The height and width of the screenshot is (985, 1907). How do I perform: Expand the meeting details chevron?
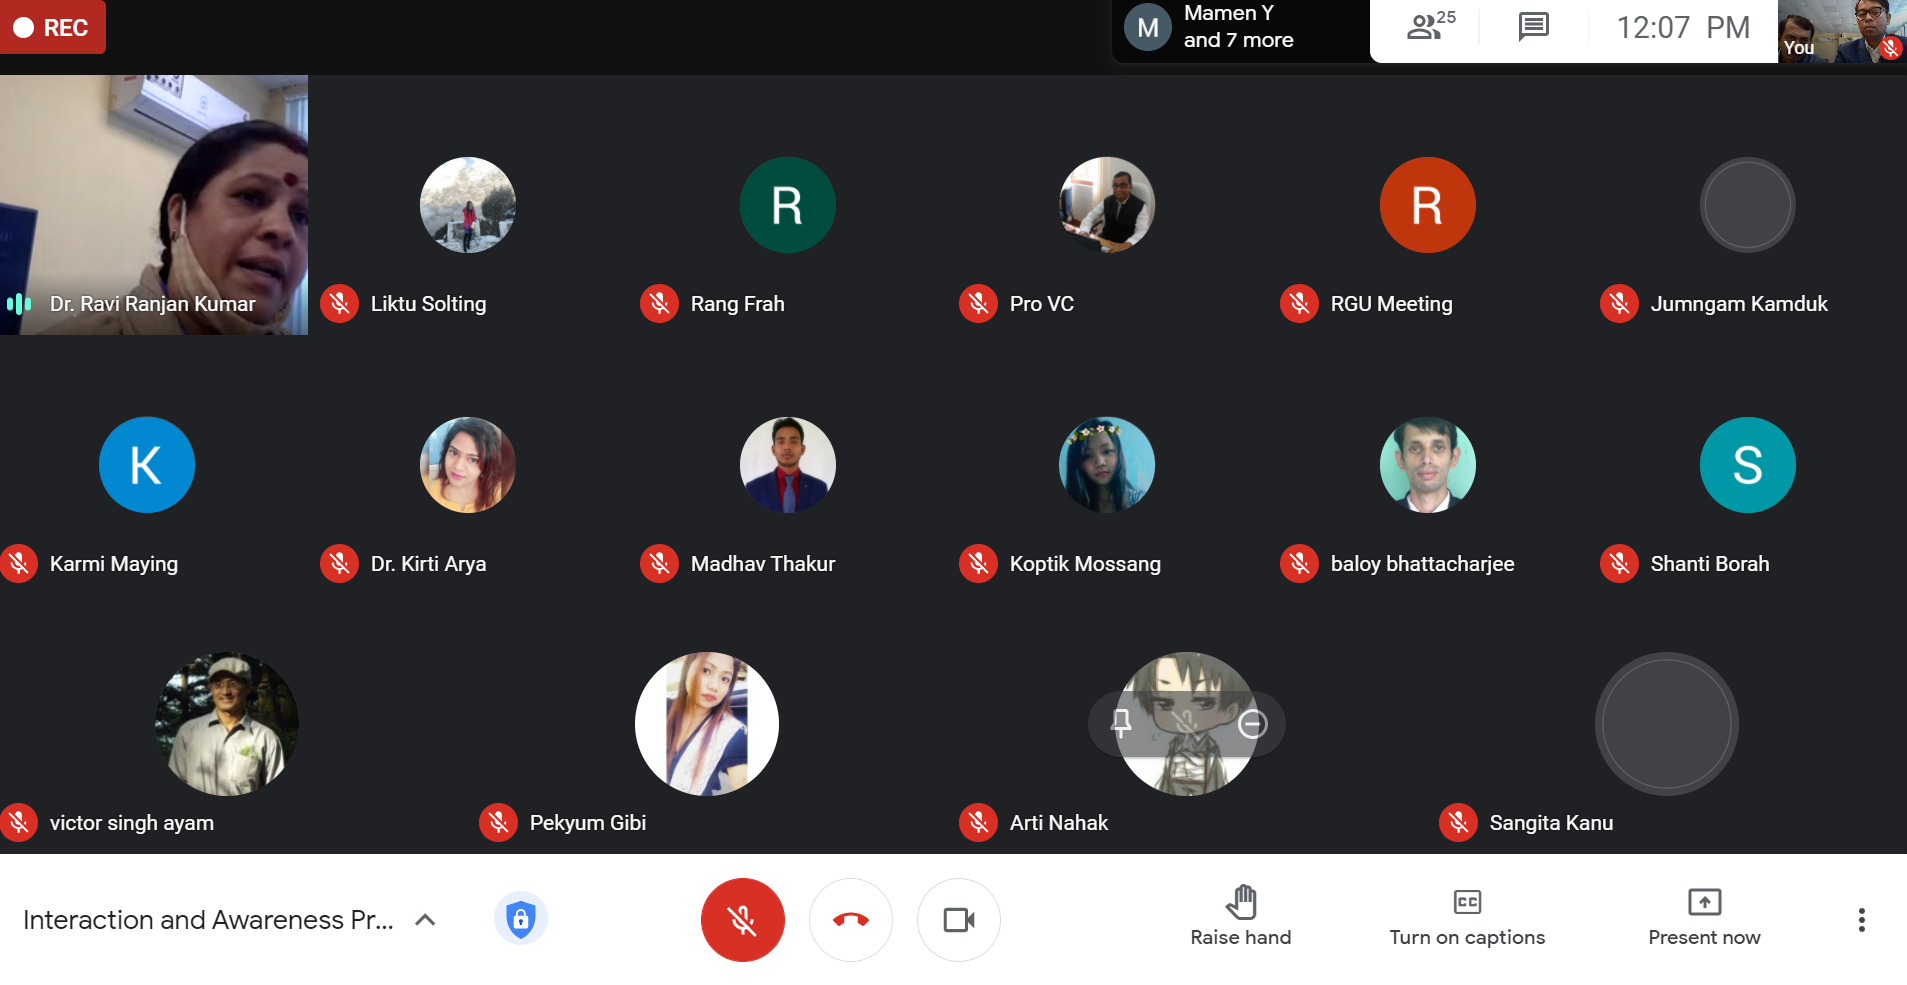425,920
